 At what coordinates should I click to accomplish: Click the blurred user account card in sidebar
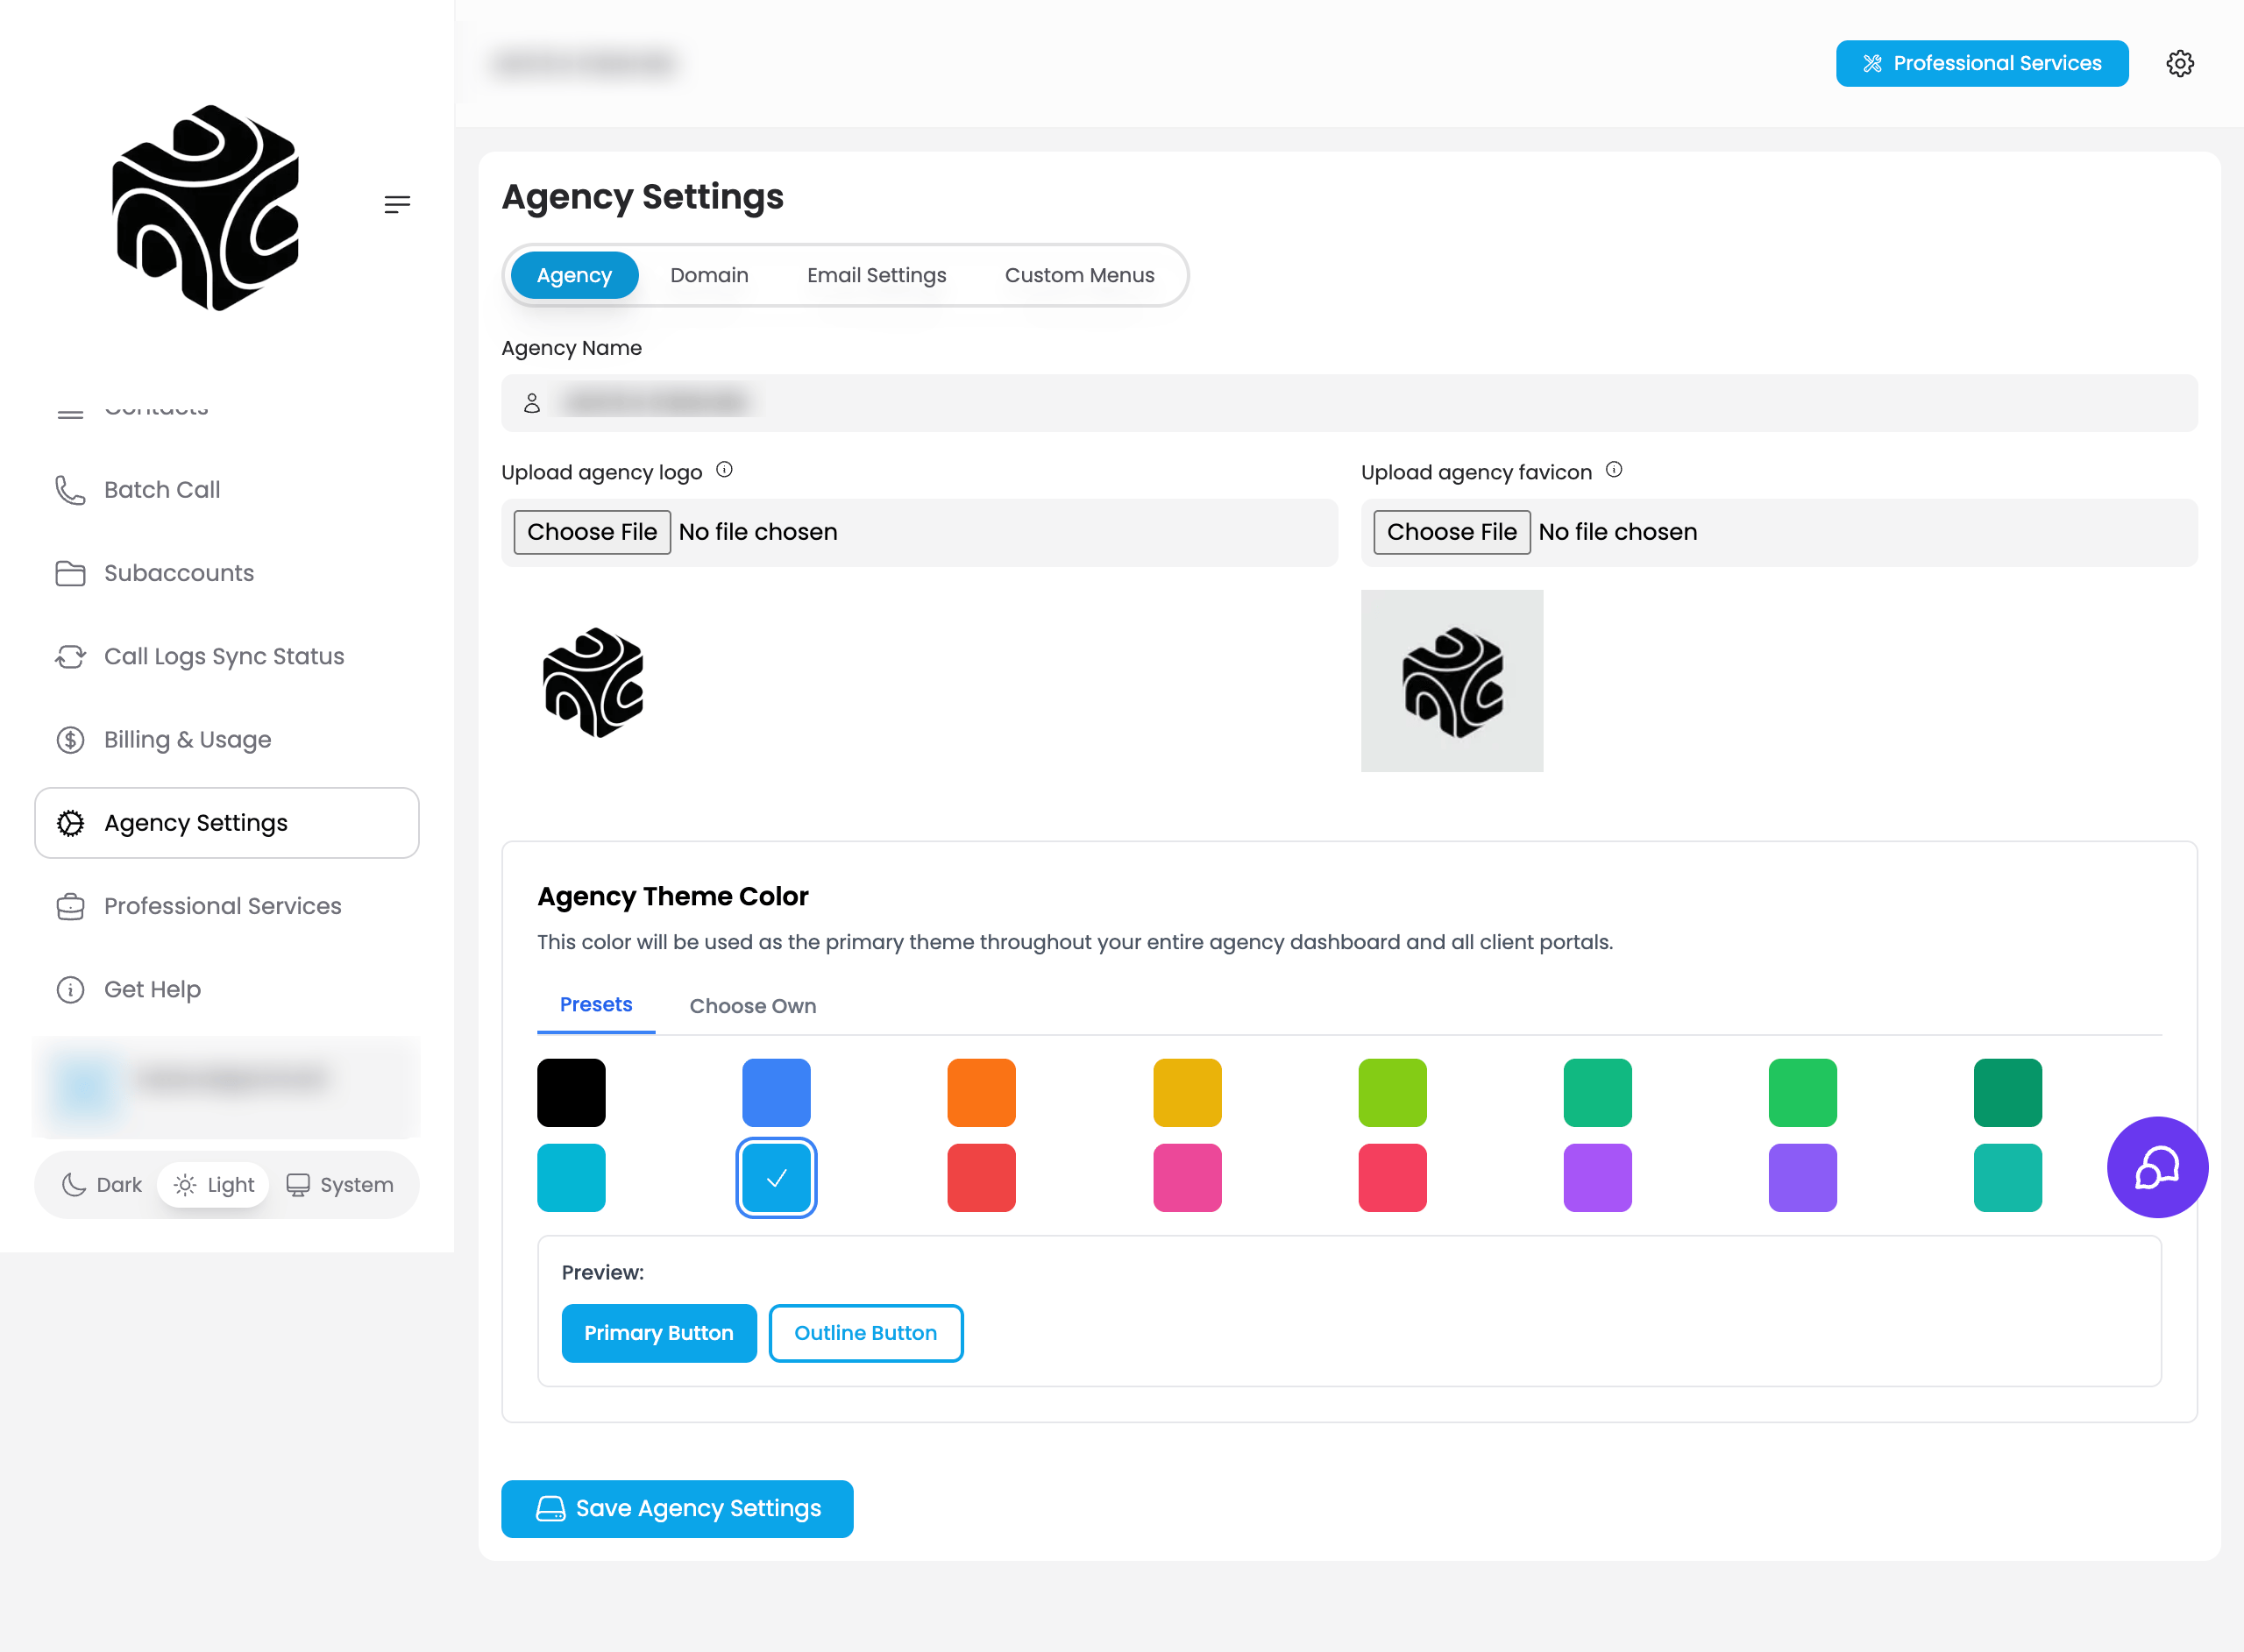coord(227,1087)
